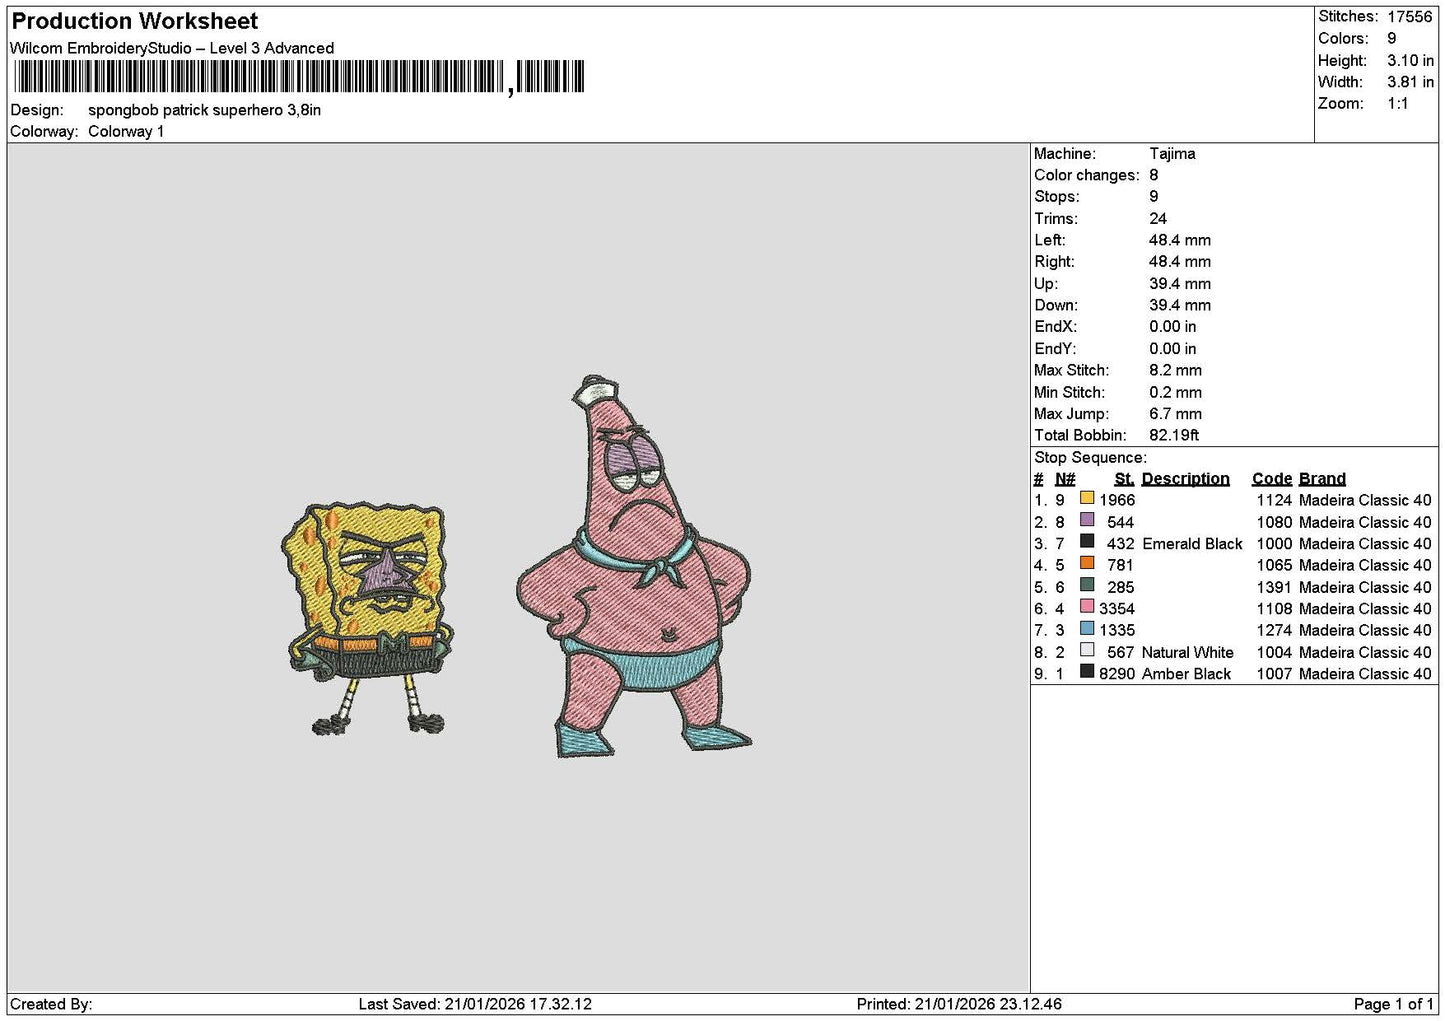Click the 'Brand' column header
This screenshot has width=1445, height=1021.
(1322, 479)
